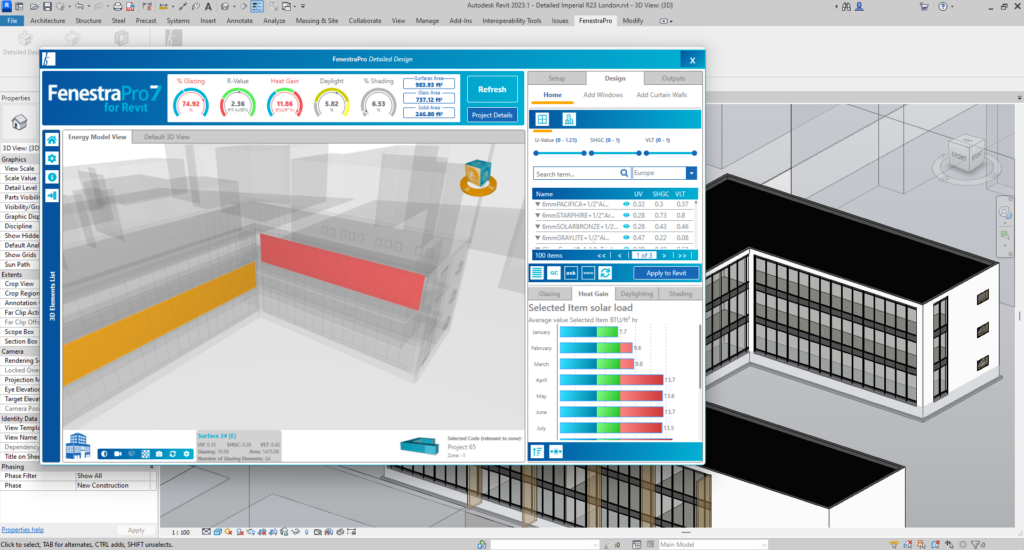Click the checkered pattern icon in viewer toolbar

[x=146, y=453]
